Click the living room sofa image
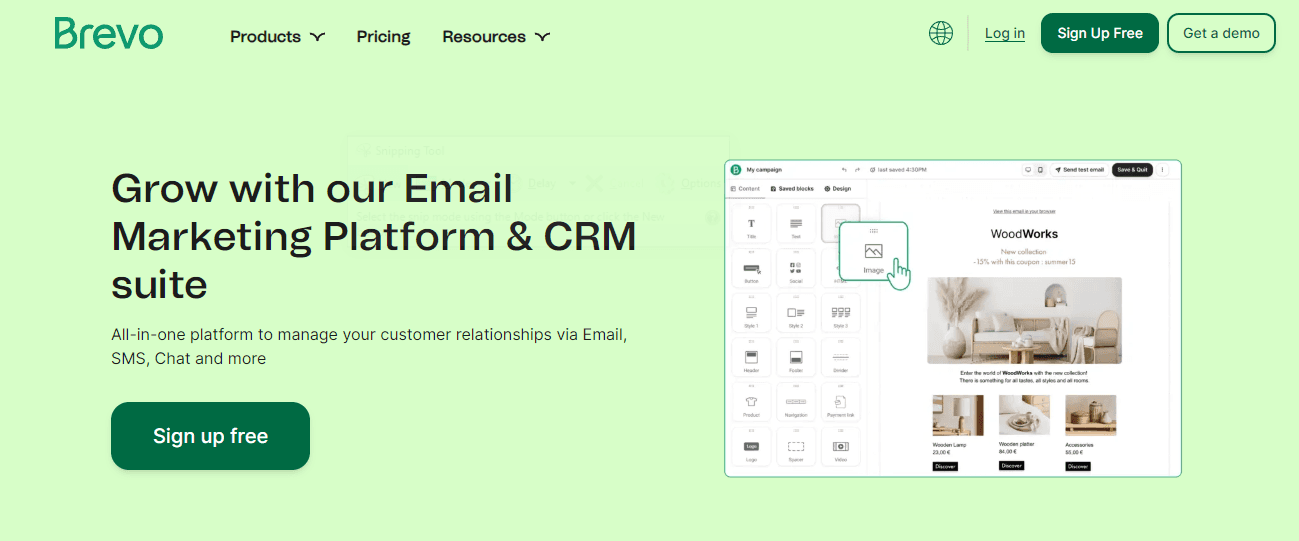 [x=1024, y=320]
